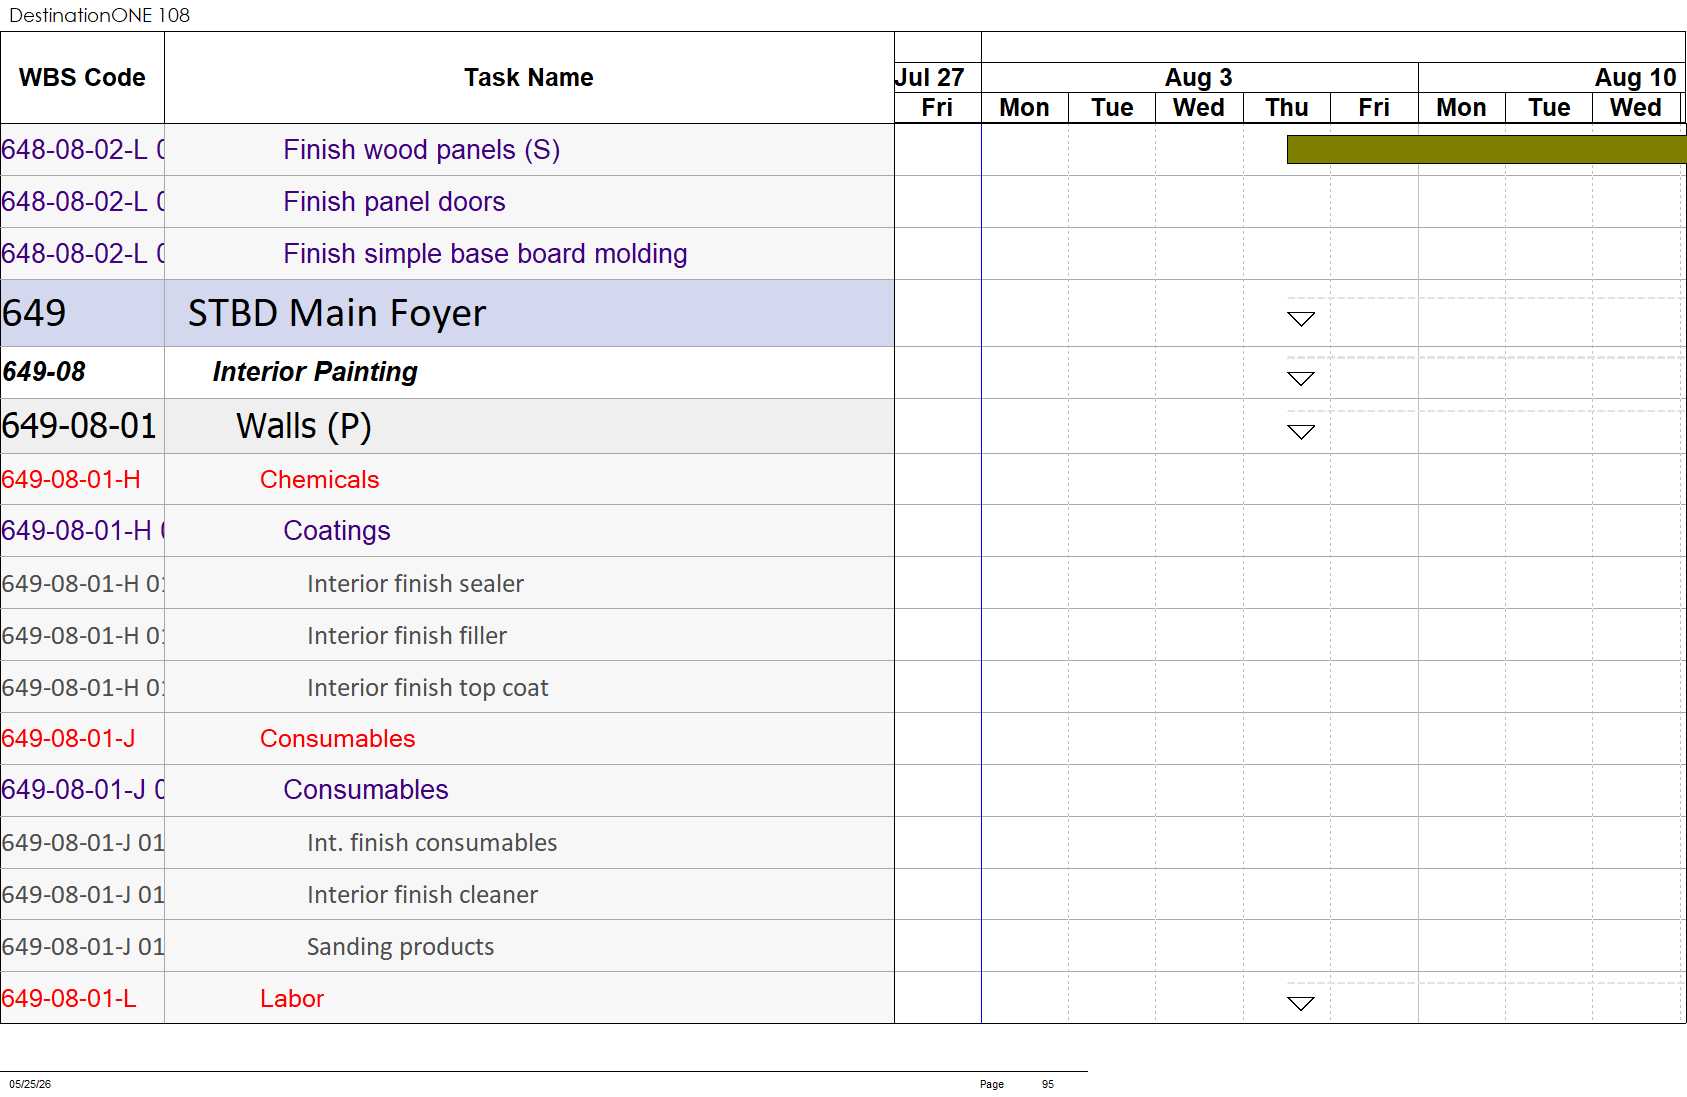Click the 'Fri' day header under Jul 27
The image size is (1687, 1097).
click(937, 108)
